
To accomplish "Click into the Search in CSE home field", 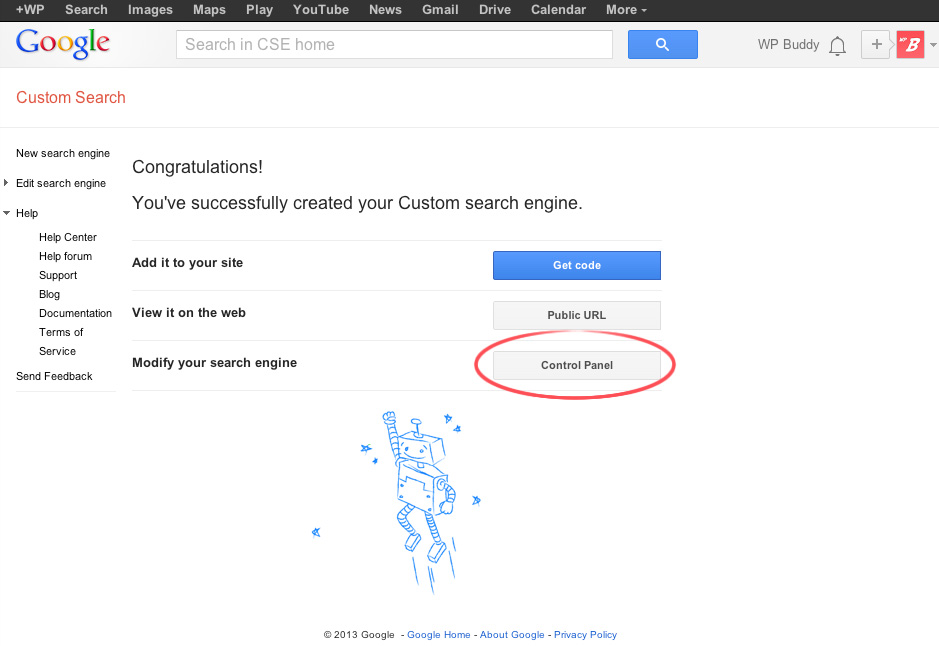I will pos(394,45).
